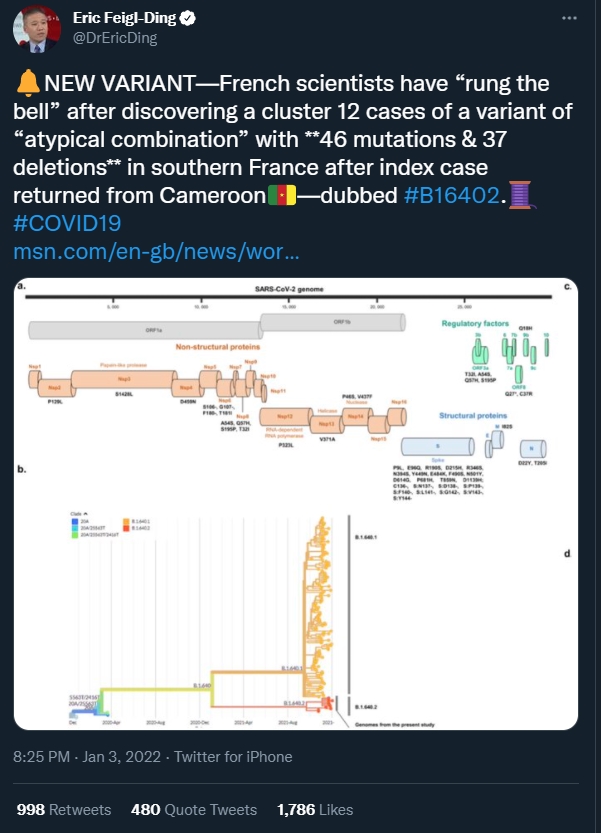Image resolution: width=601 pixels, height=833 pixels.
Task: Click the blue Spike protein cylinder
Action: [435, 447]
